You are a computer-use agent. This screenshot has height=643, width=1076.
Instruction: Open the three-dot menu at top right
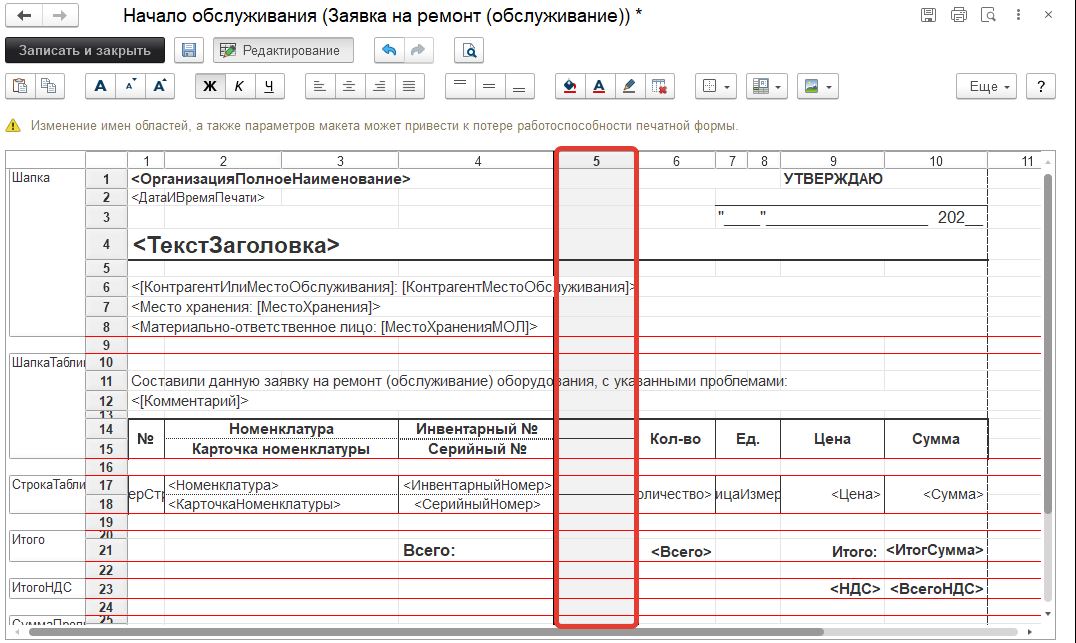tap(1018, 12)
